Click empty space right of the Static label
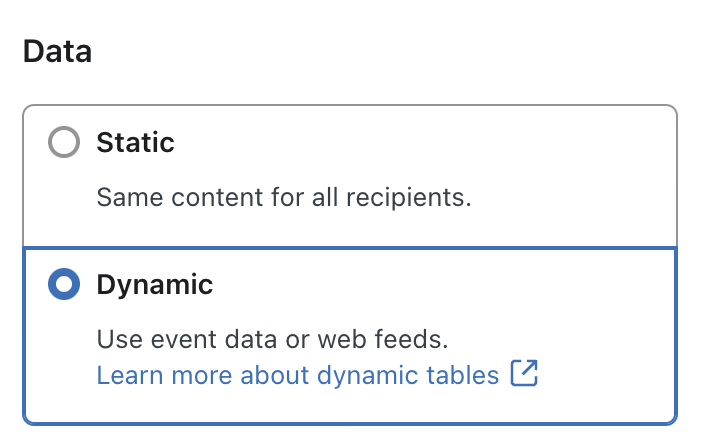702x442 pixels. coord(420,143)
